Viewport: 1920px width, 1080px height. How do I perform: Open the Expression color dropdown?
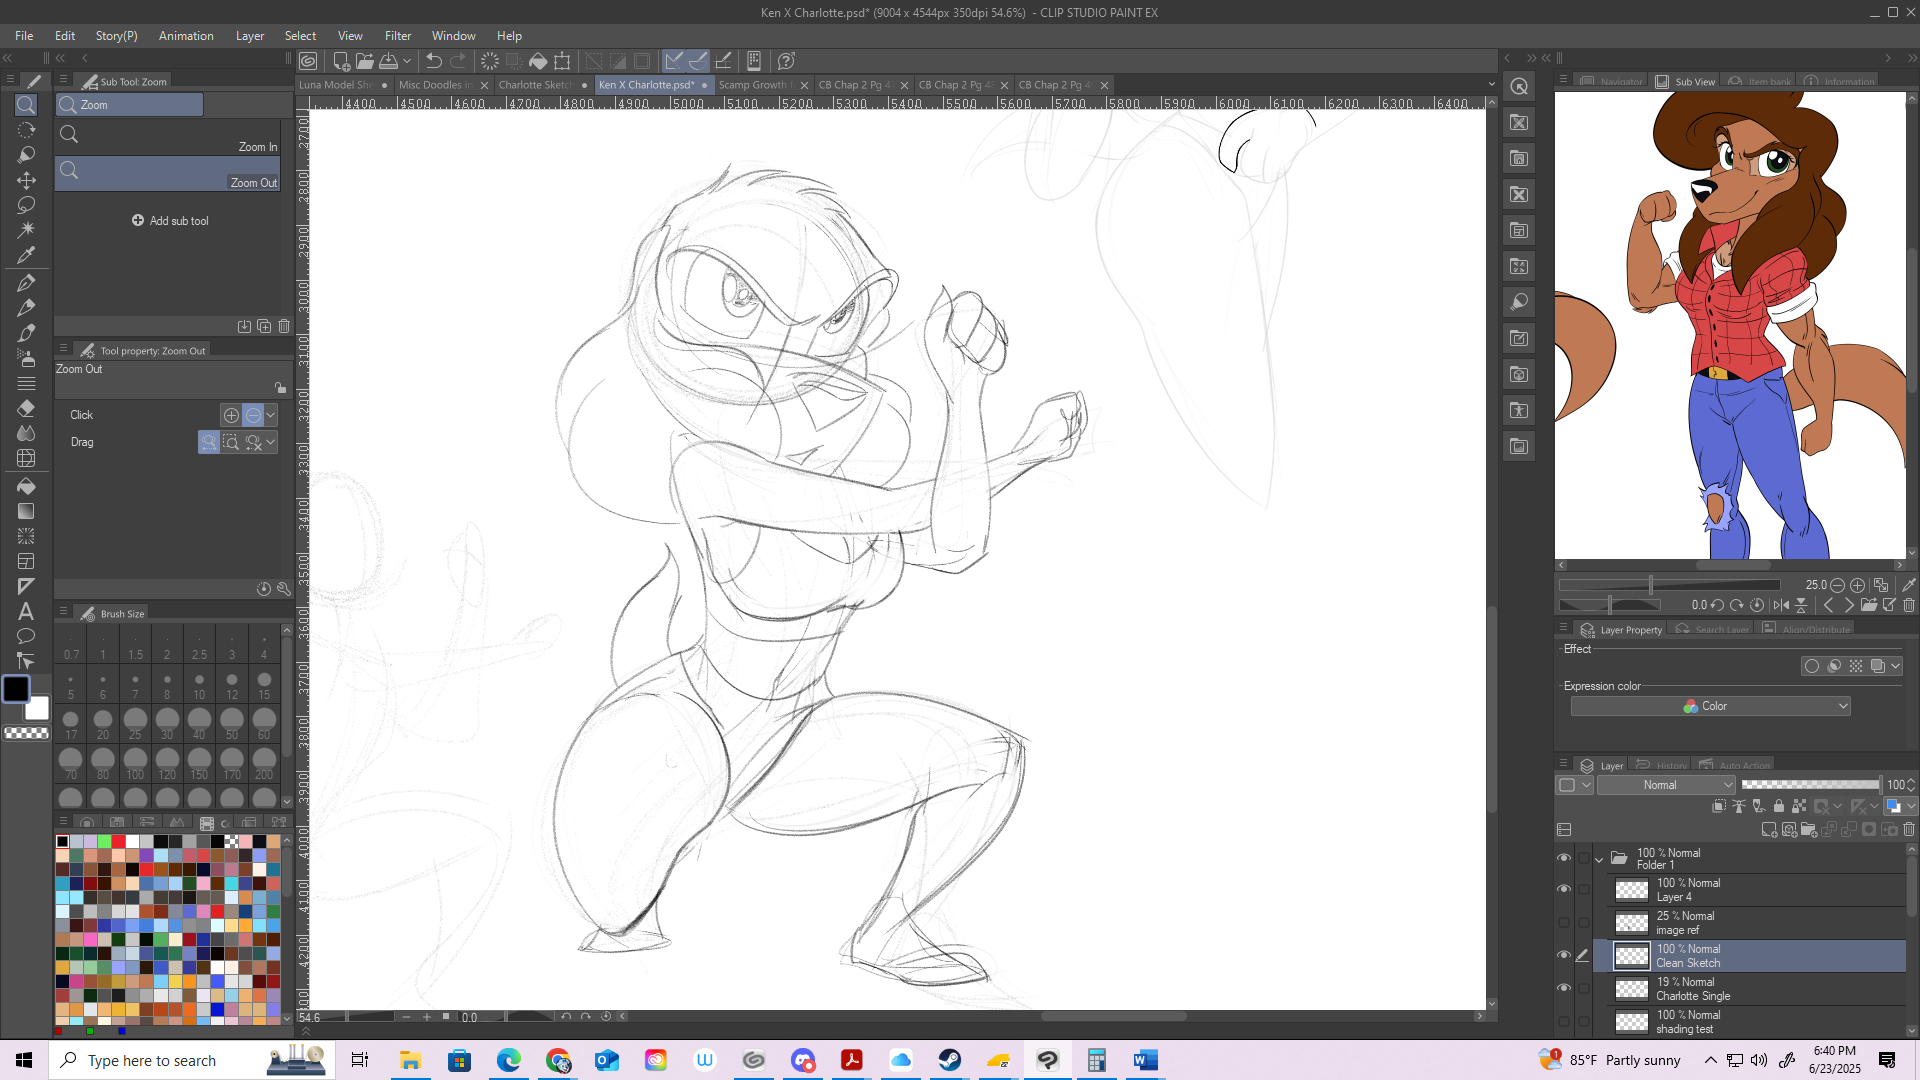point(1710,706)
